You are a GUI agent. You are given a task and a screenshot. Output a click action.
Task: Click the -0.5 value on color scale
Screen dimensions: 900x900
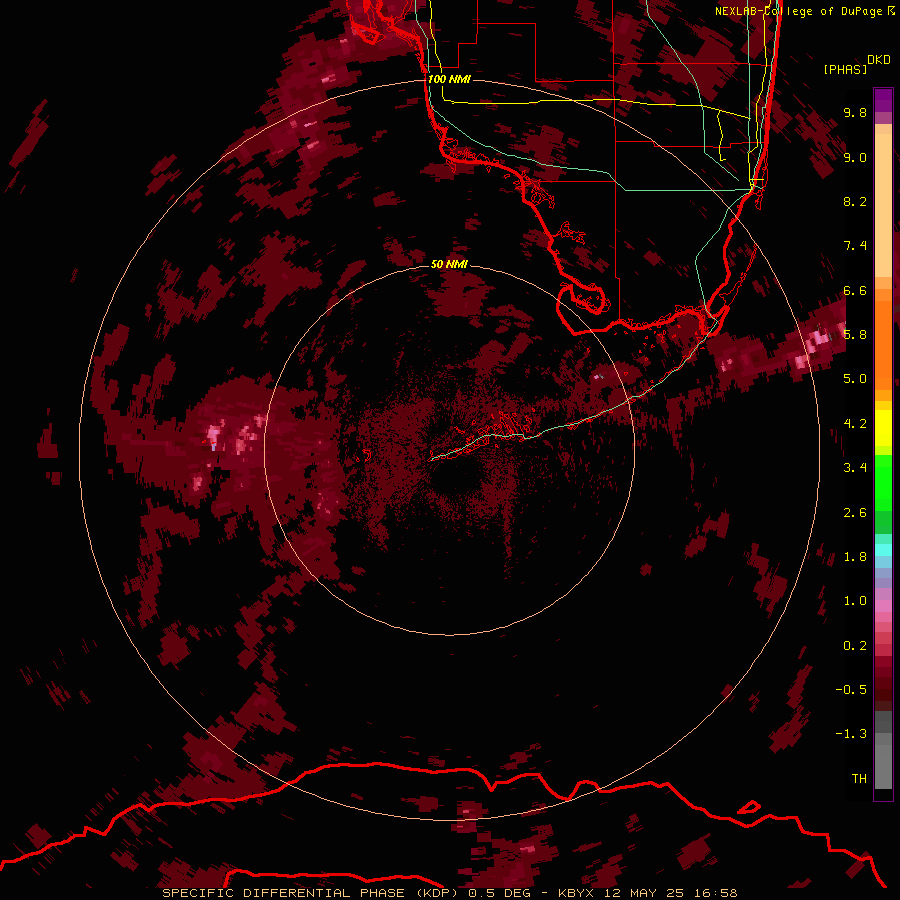pyautogui.click(x=851, y=690)
